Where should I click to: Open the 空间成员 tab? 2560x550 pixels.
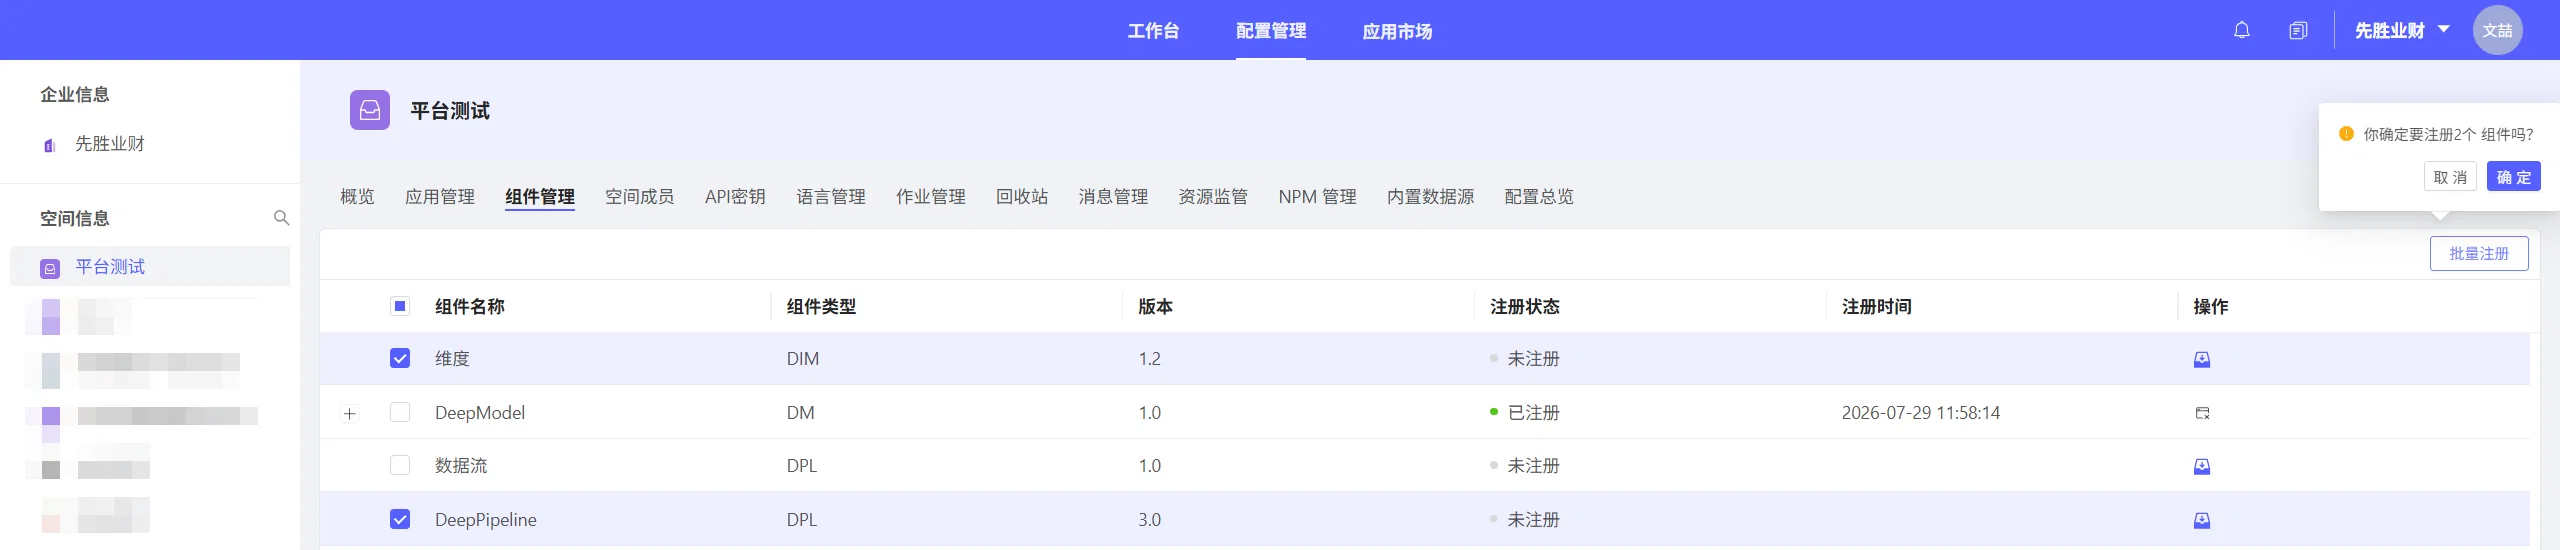point(640,196)
